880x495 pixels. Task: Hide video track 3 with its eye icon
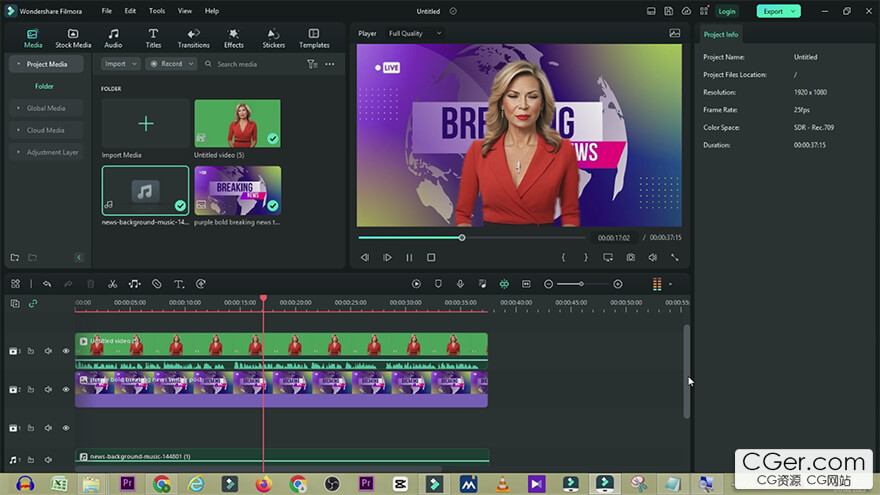tap(66, 351)
